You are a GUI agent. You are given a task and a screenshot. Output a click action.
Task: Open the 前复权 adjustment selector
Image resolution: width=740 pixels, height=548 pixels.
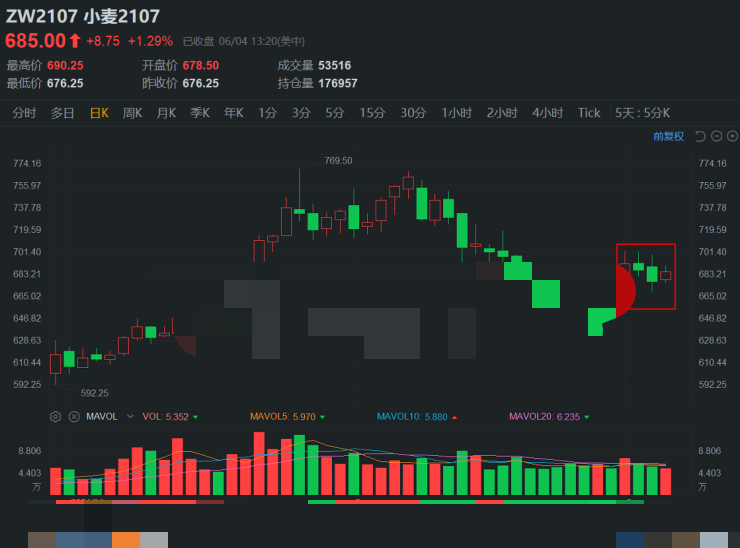(668, 136)
